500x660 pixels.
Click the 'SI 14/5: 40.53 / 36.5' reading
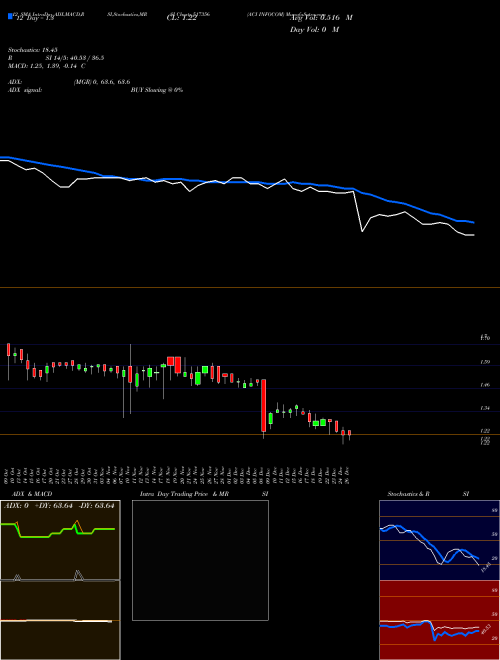tap(75, 58)
